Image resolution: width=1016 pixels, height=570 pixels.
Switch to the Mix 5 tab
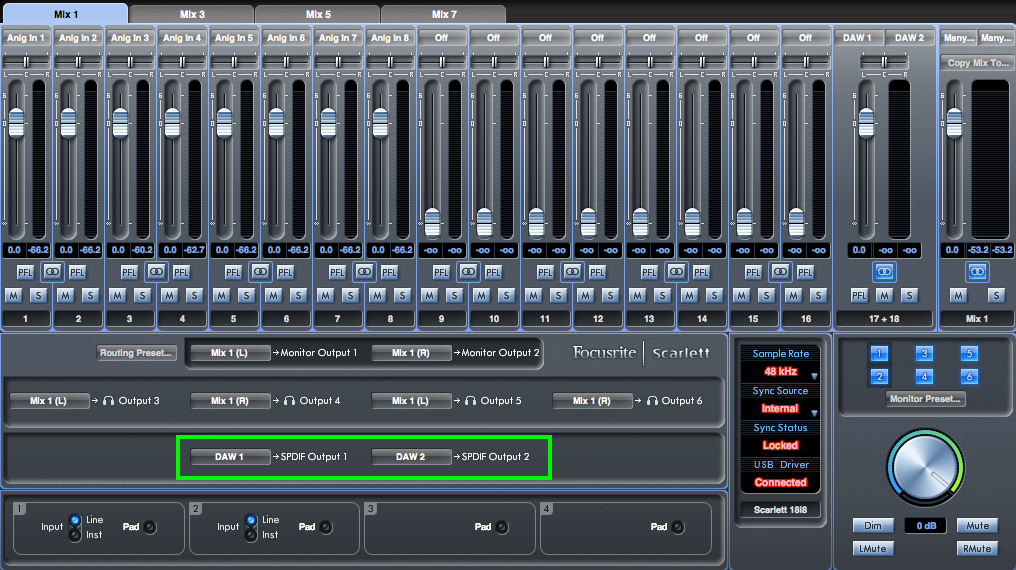click(x=318, y=14)
